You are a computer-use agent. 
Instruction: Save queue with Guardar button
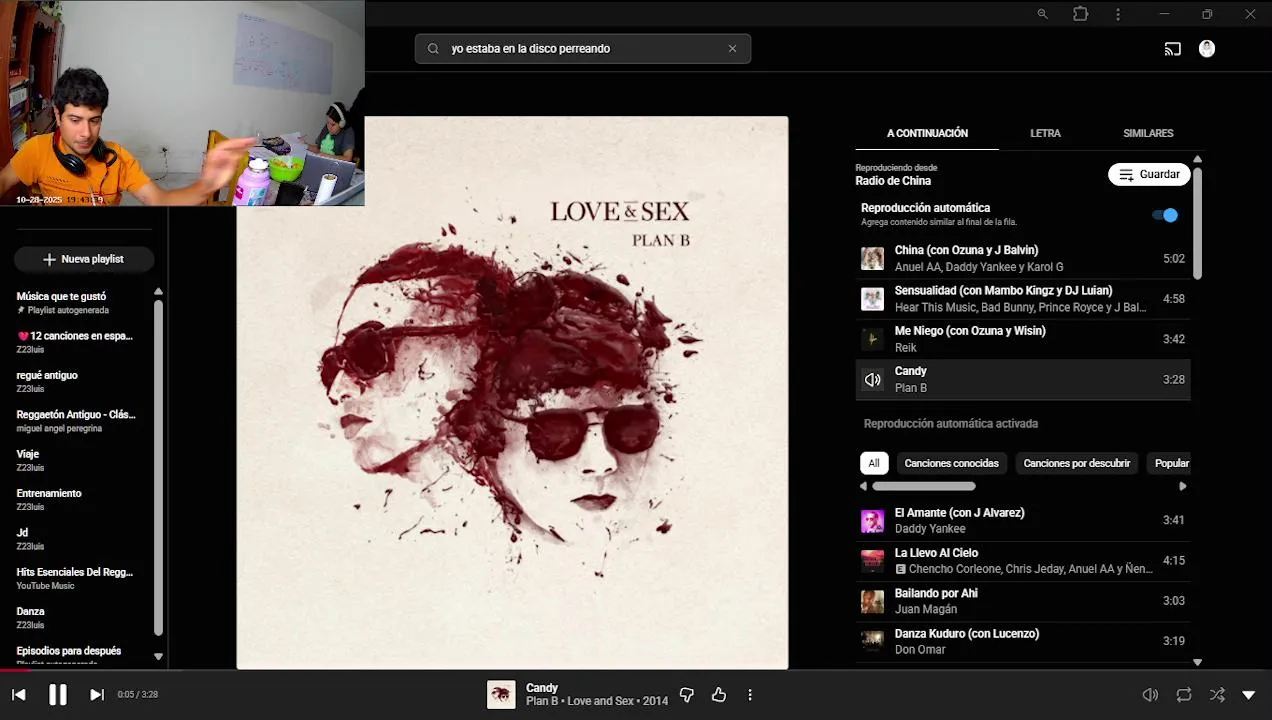click(1149, 174)
